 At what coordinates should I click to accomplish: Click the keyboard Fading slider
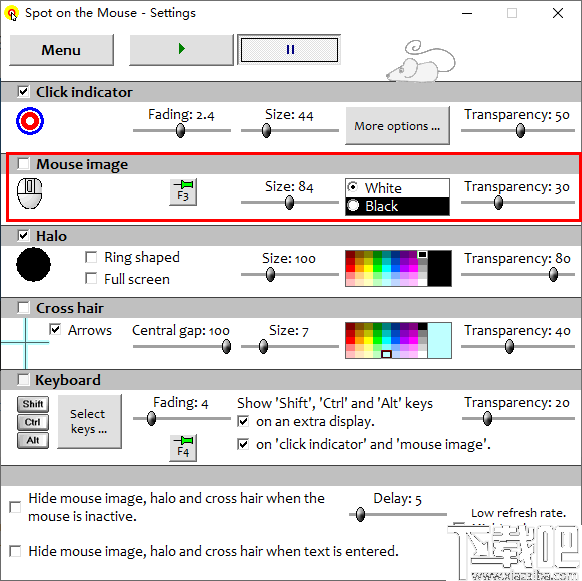(x=182, y=418)
